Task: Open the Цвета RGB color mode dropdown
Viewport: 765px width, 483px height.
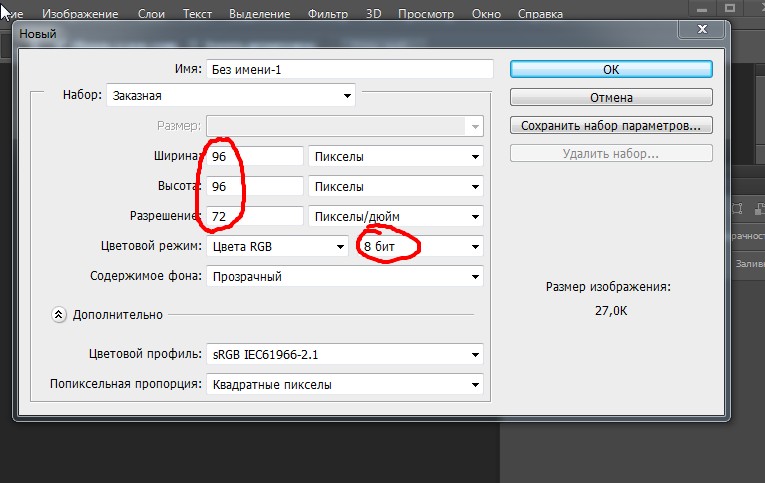Action: click(x=277, y=246)
